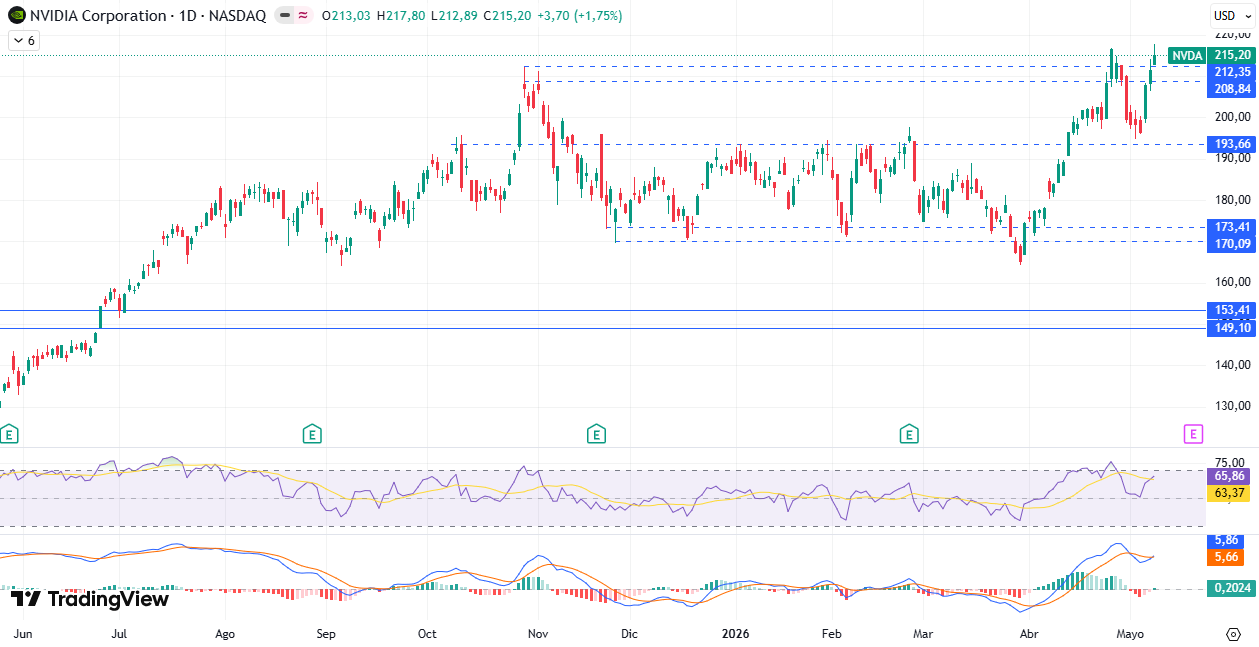1259x647 pixels.
Task: Click the NVDA symbol price tag
Action: (x=1187, y=56)
